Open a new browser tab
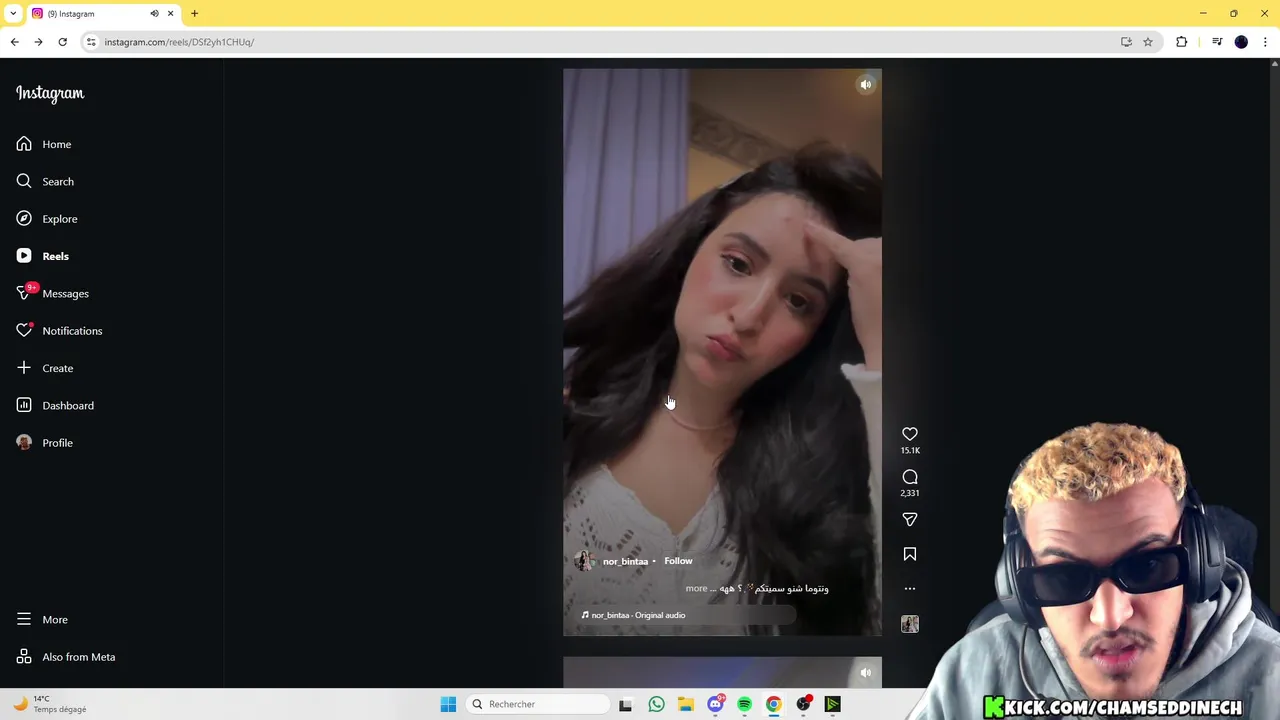Image resolution: width=1280 pixels, height=720 pixels. 194,14
